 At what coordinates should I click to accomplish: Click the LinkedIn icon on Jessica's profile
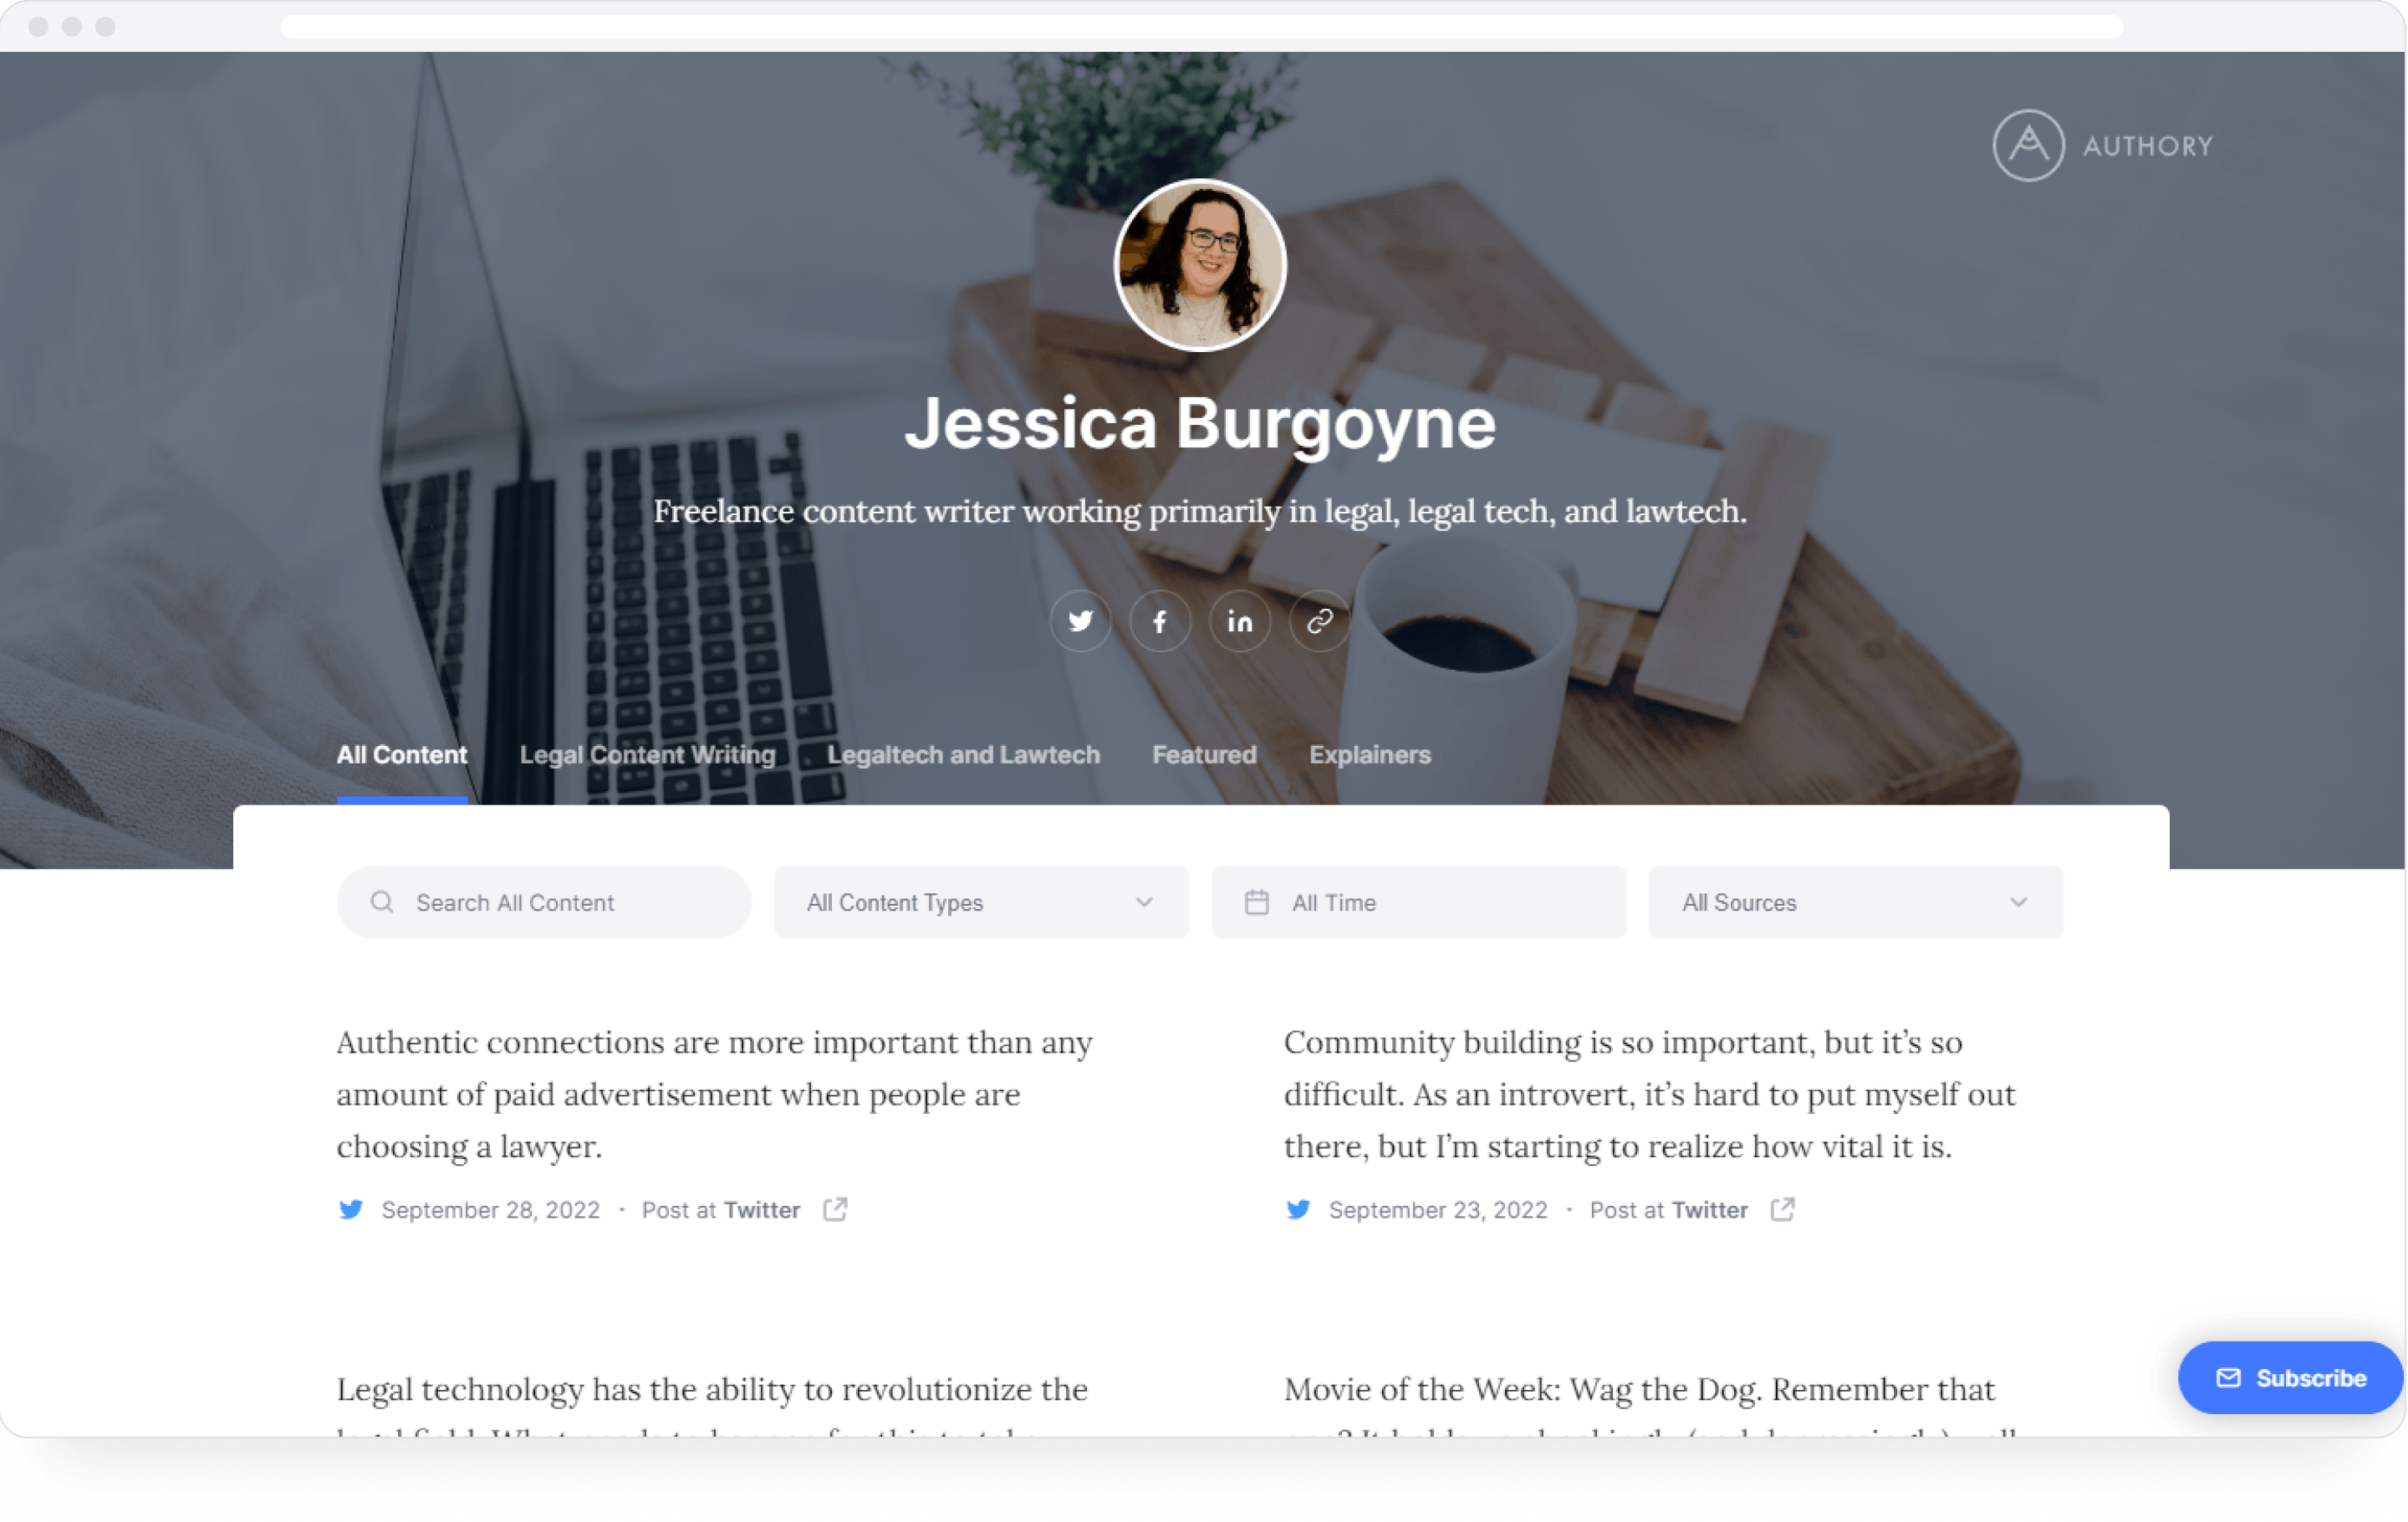(x=1239, y=621)
